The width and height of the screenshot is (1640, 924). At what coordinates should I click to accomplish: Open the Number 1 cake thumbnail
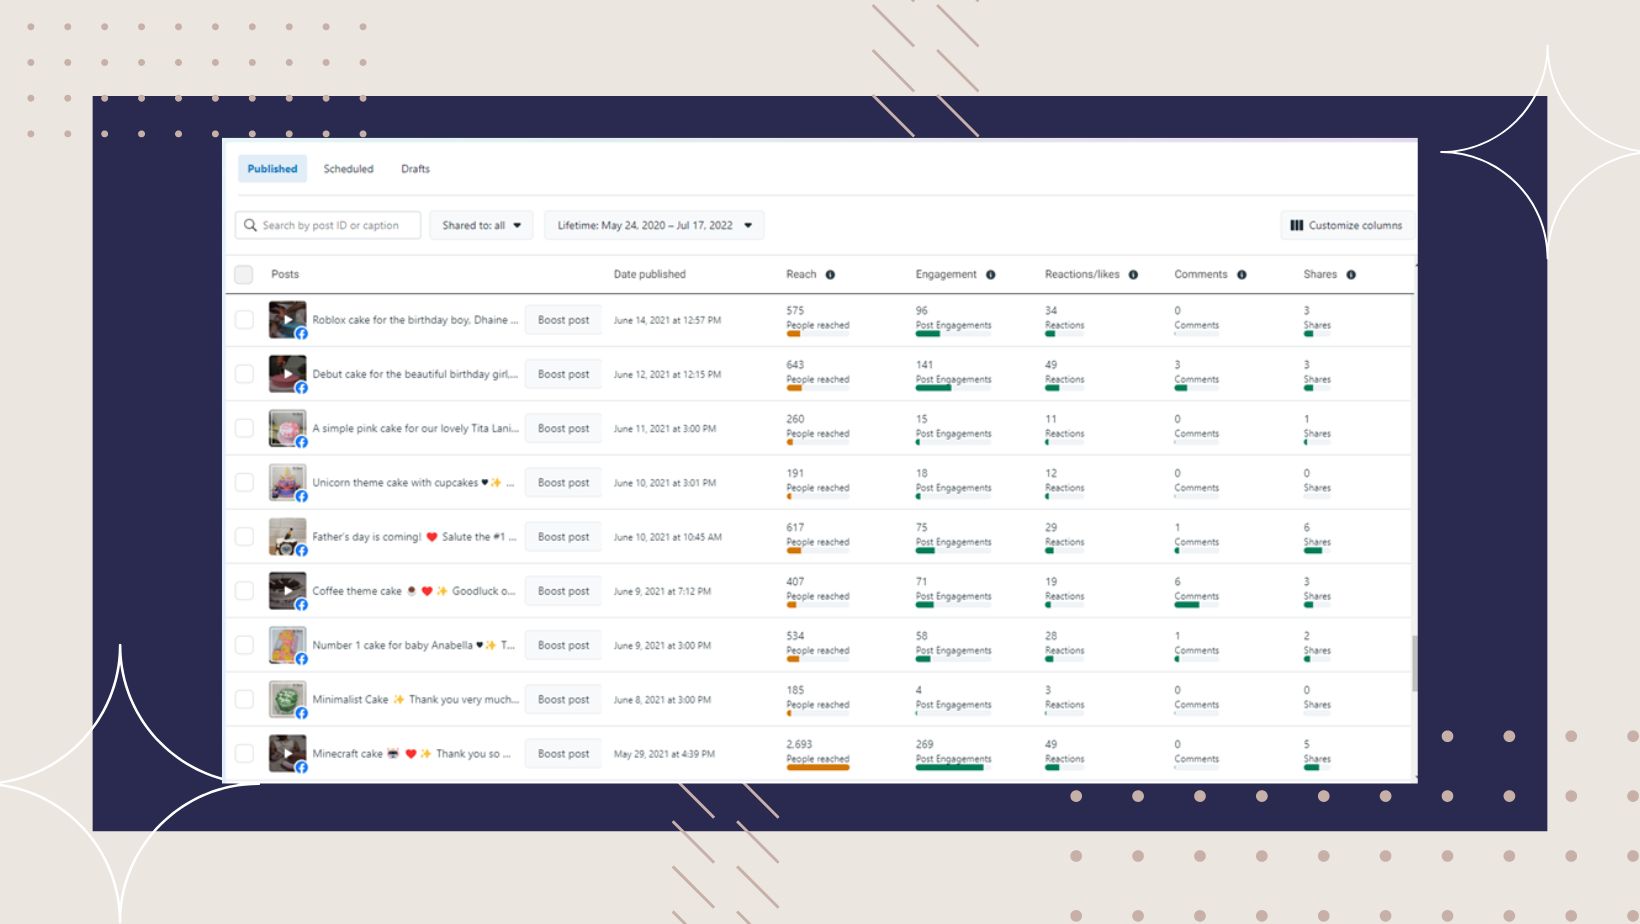(287, 645)
